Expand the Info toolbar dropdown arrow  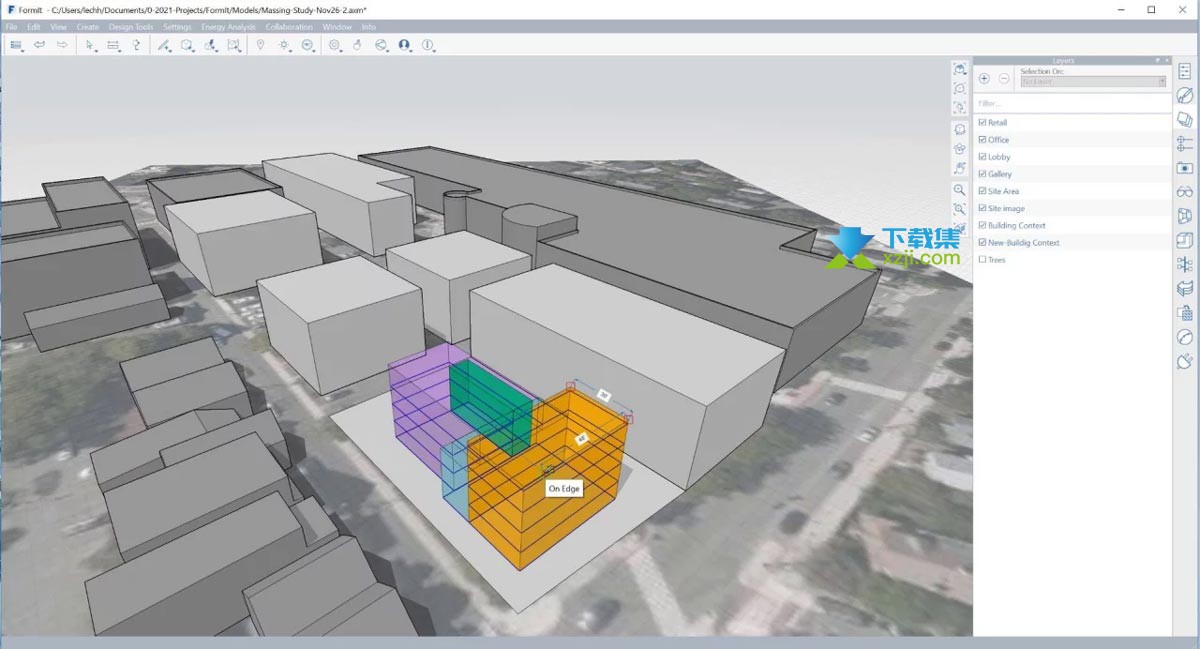pyautogui.click(x=434, y=49)
